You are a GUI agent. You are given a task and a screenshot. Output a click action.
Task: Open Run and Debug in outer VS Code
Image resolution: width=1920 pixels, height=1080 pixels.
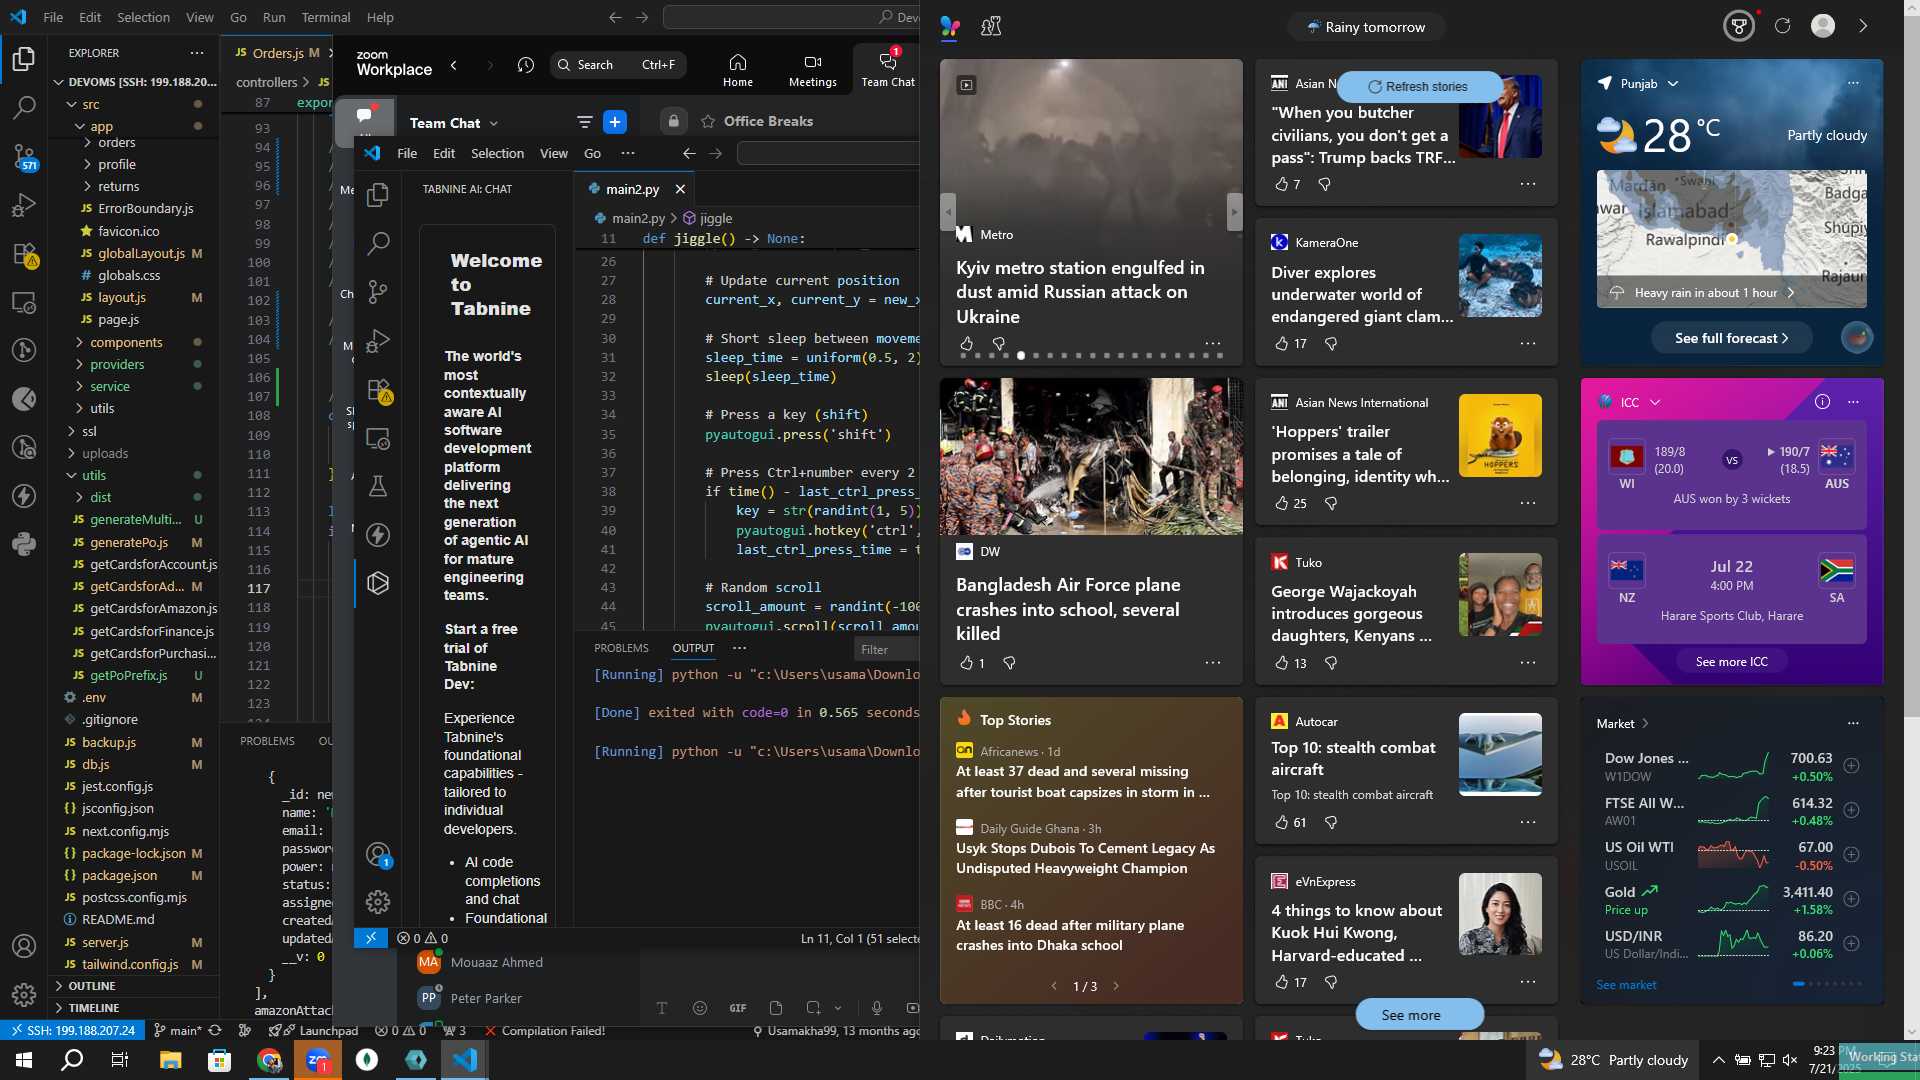point(24,205)
